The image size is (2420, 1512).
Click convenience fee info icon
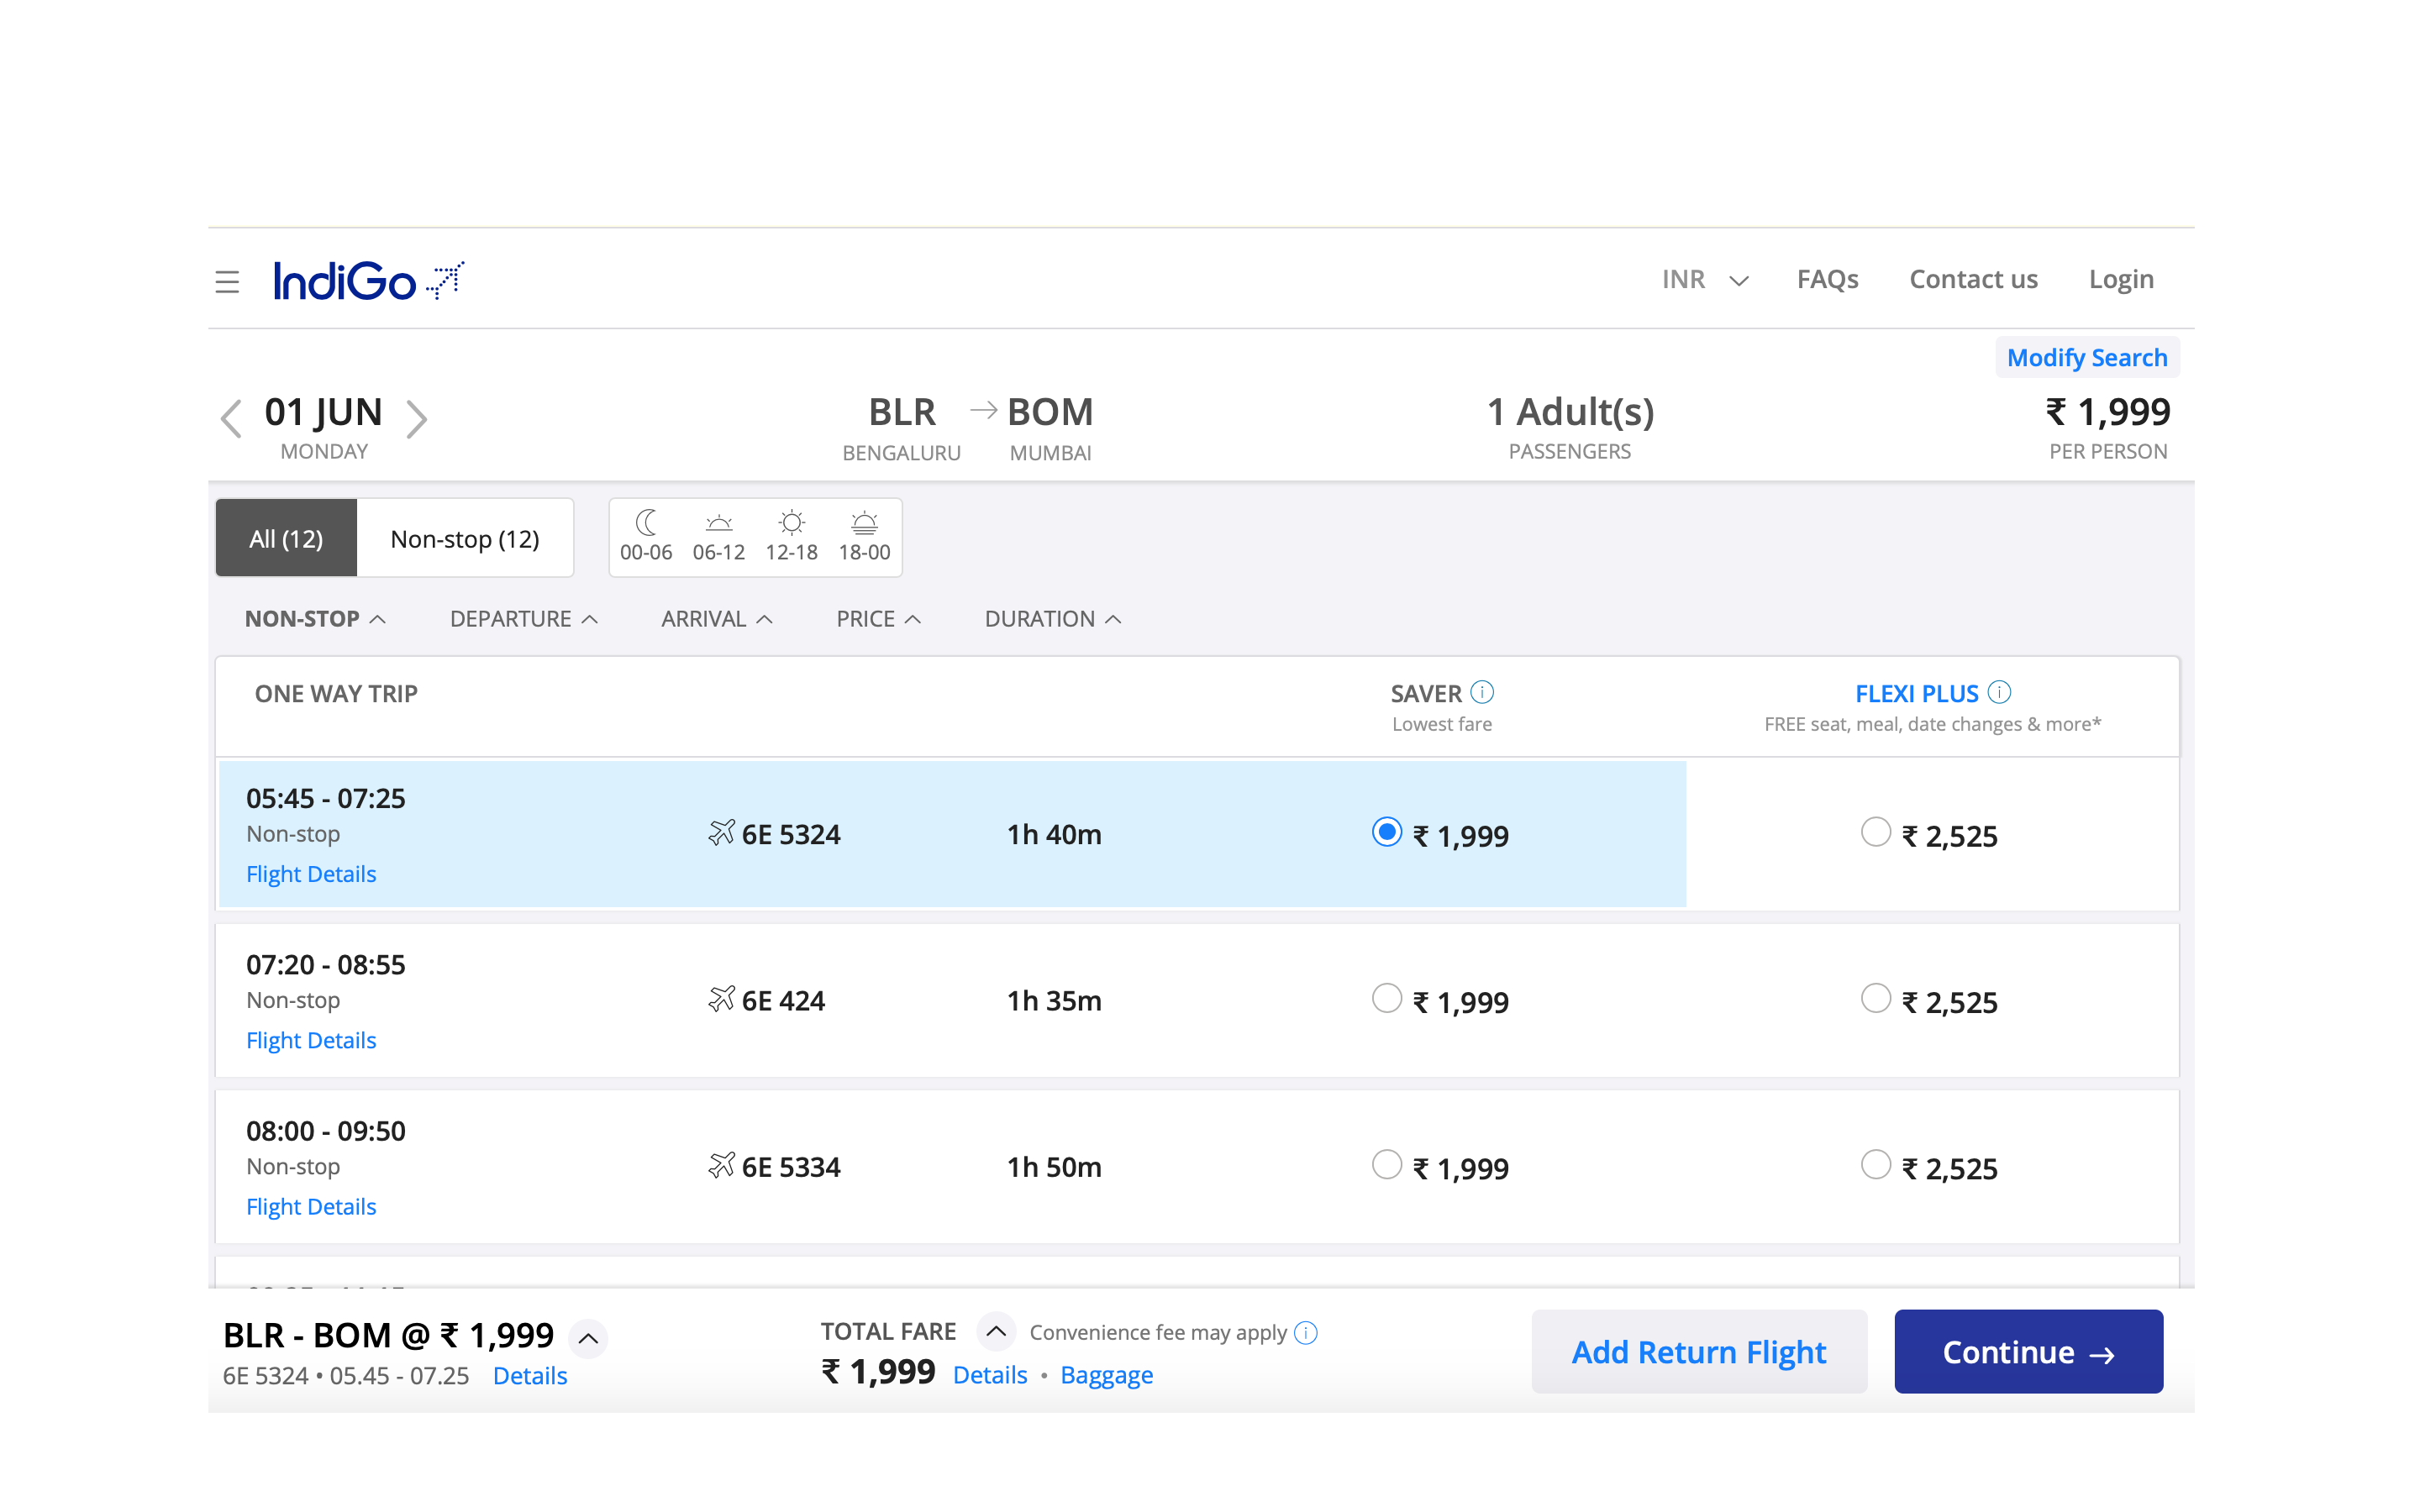tap(1306, 1332)
